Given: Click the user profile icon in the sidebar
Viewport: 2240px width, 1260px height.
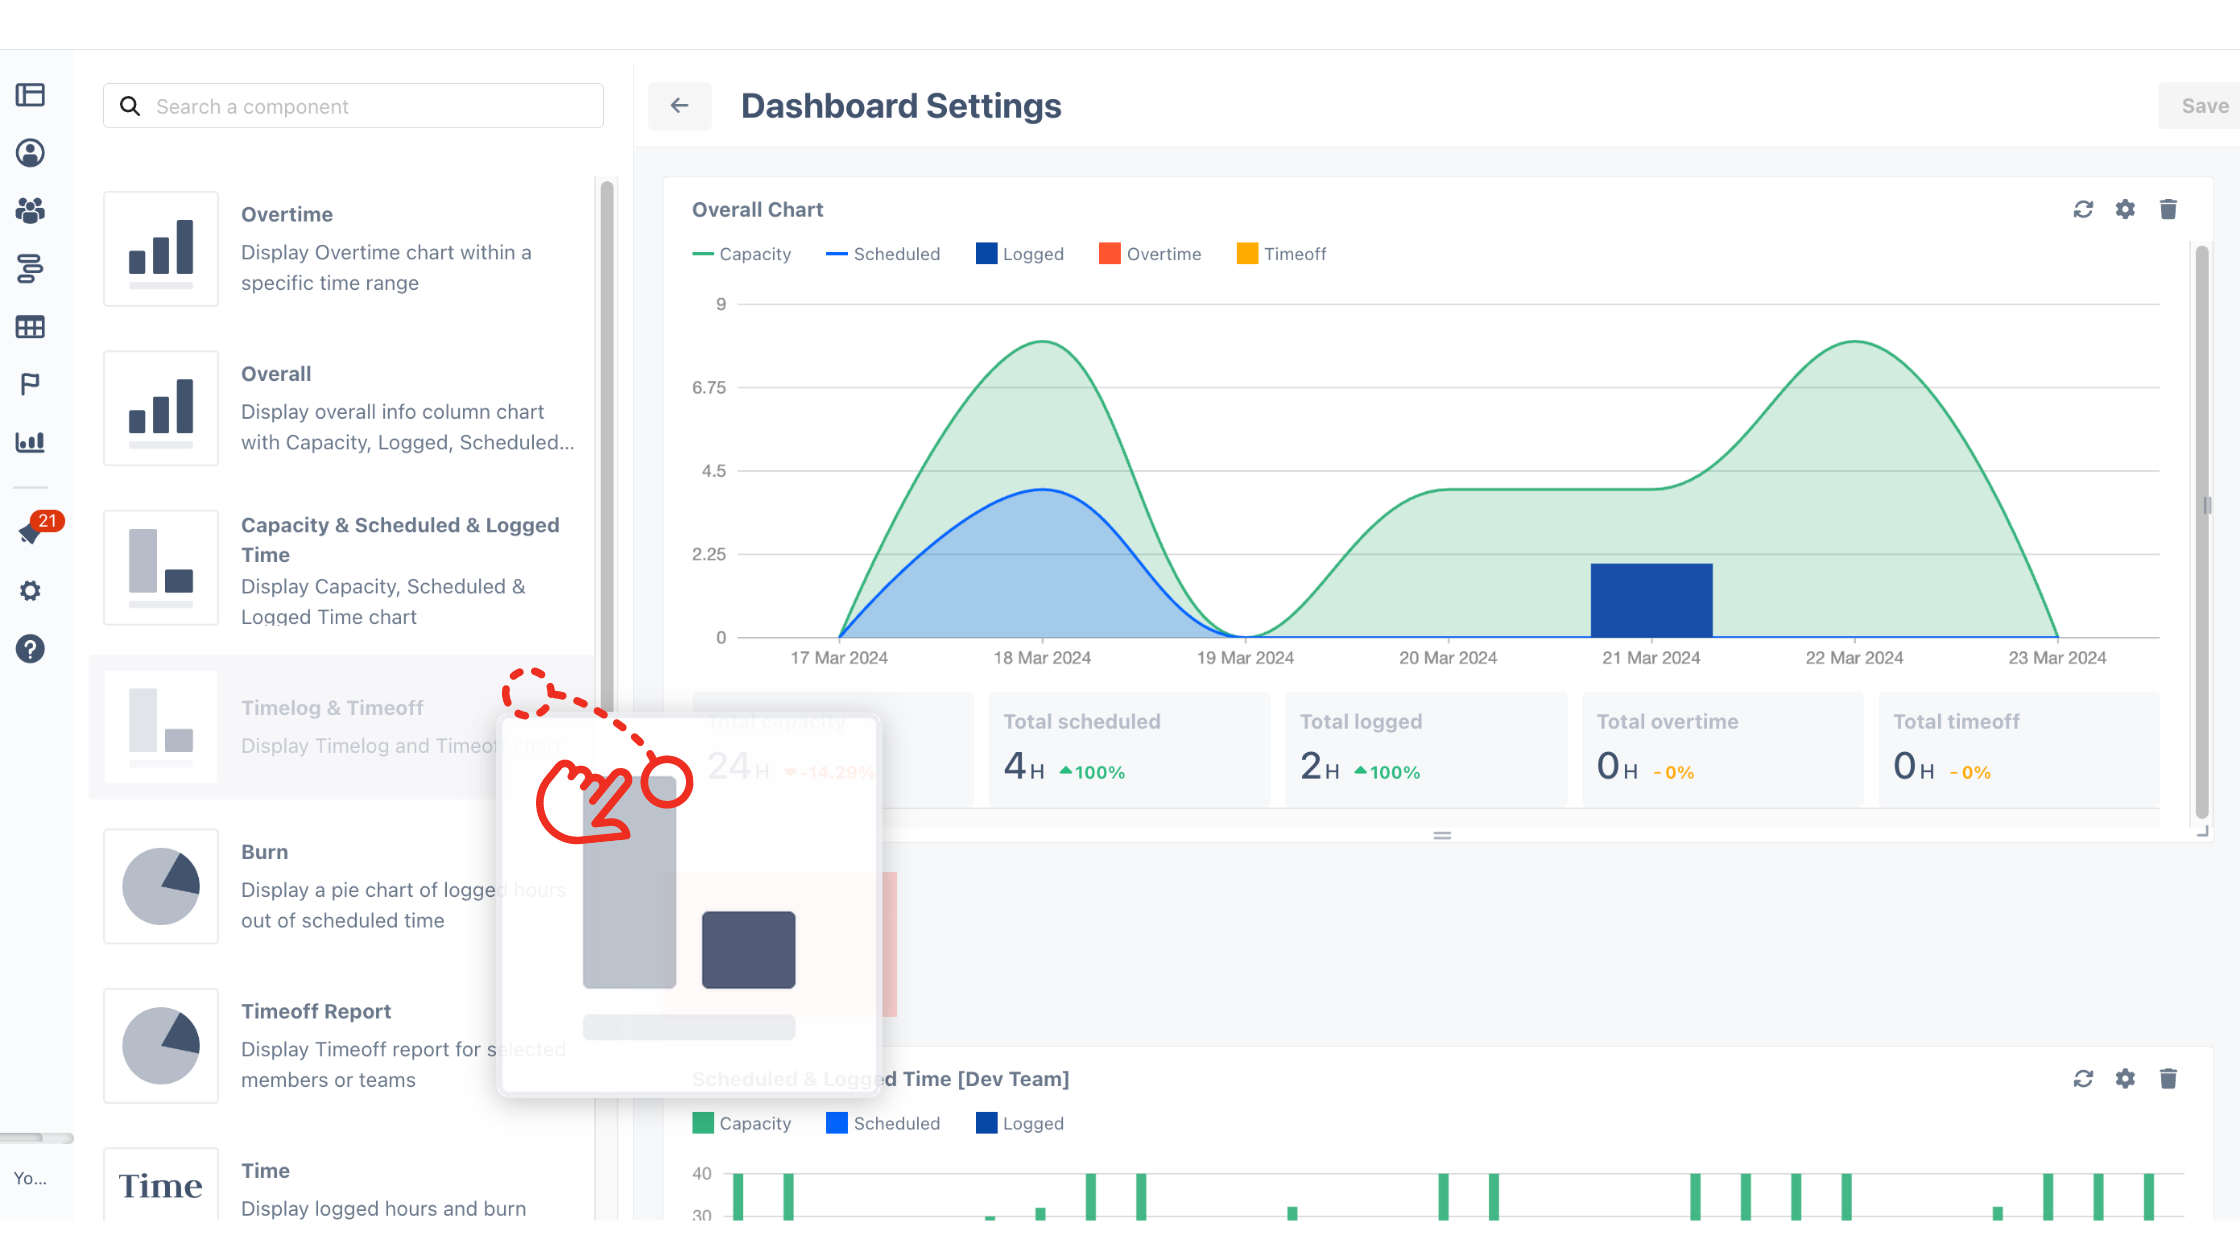Looking at the screenshot, I should (x=29, y=152).
